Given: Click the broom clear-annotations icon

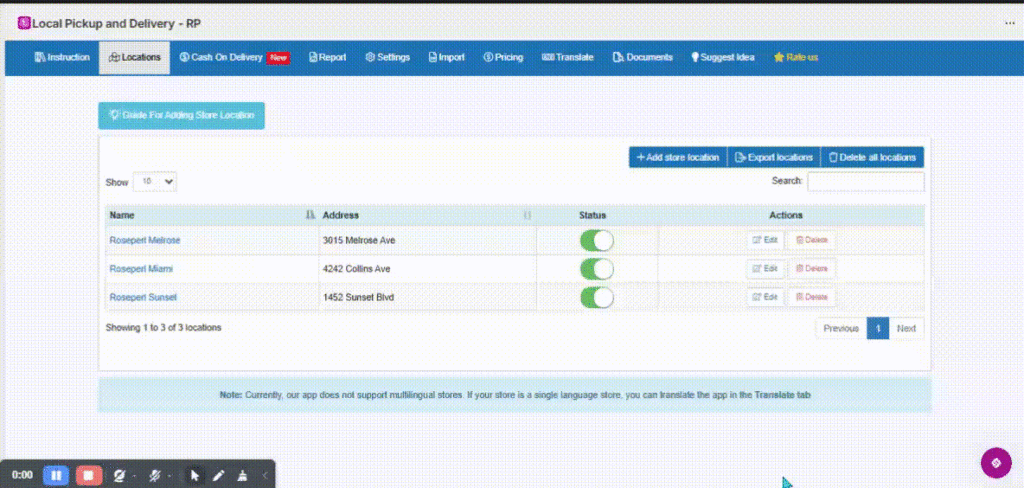Looking at the screenshot, I should pyautogui.click(x=240, y=475).
